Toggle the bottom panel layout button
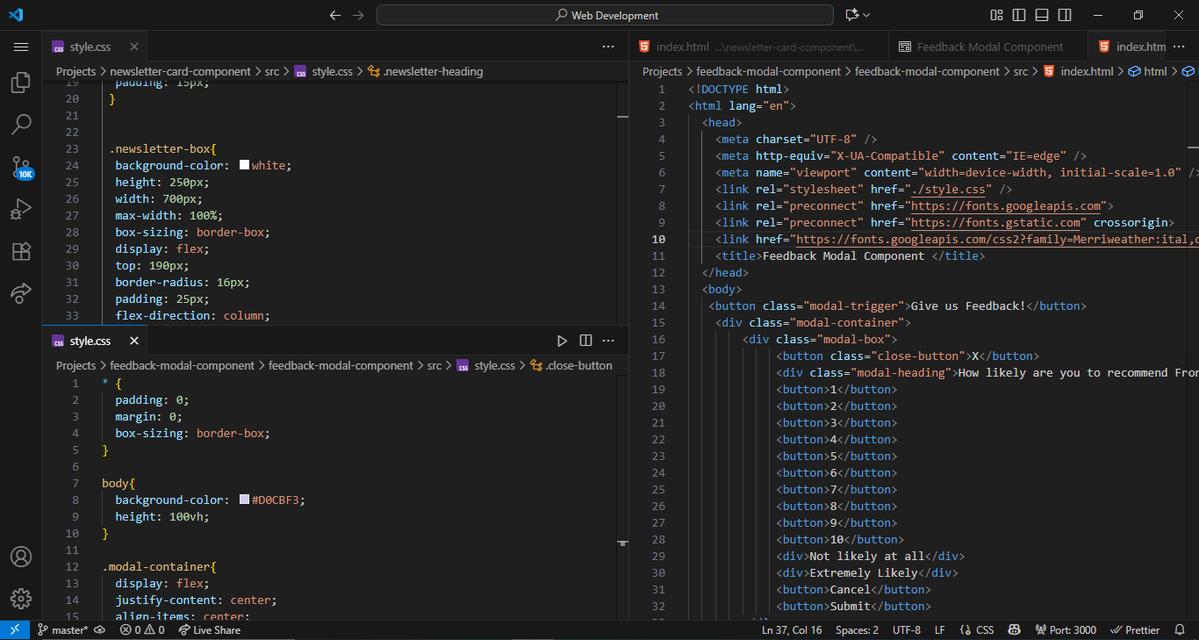 tap(1042, 15)
